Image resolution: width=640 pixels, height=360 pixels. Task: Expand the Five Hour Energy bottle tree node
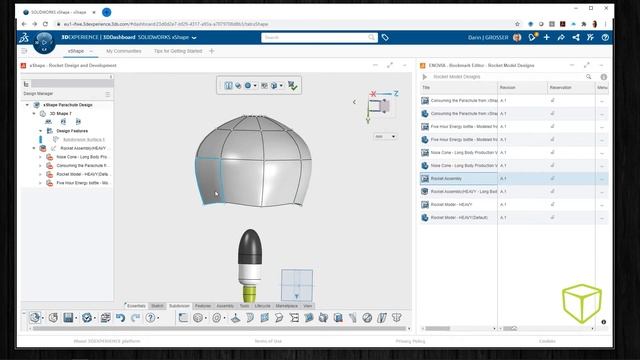pyautogui.click(x=40, y=183)
